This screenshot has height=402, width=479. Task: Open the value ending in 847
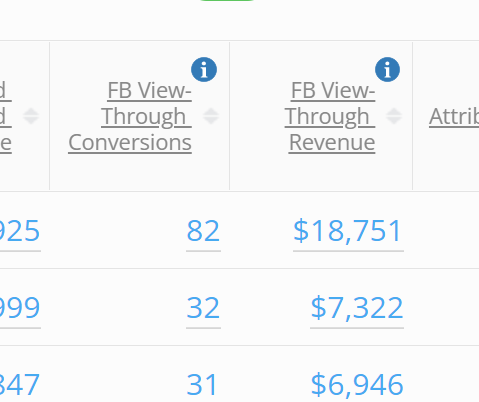[x=20, y=385]
